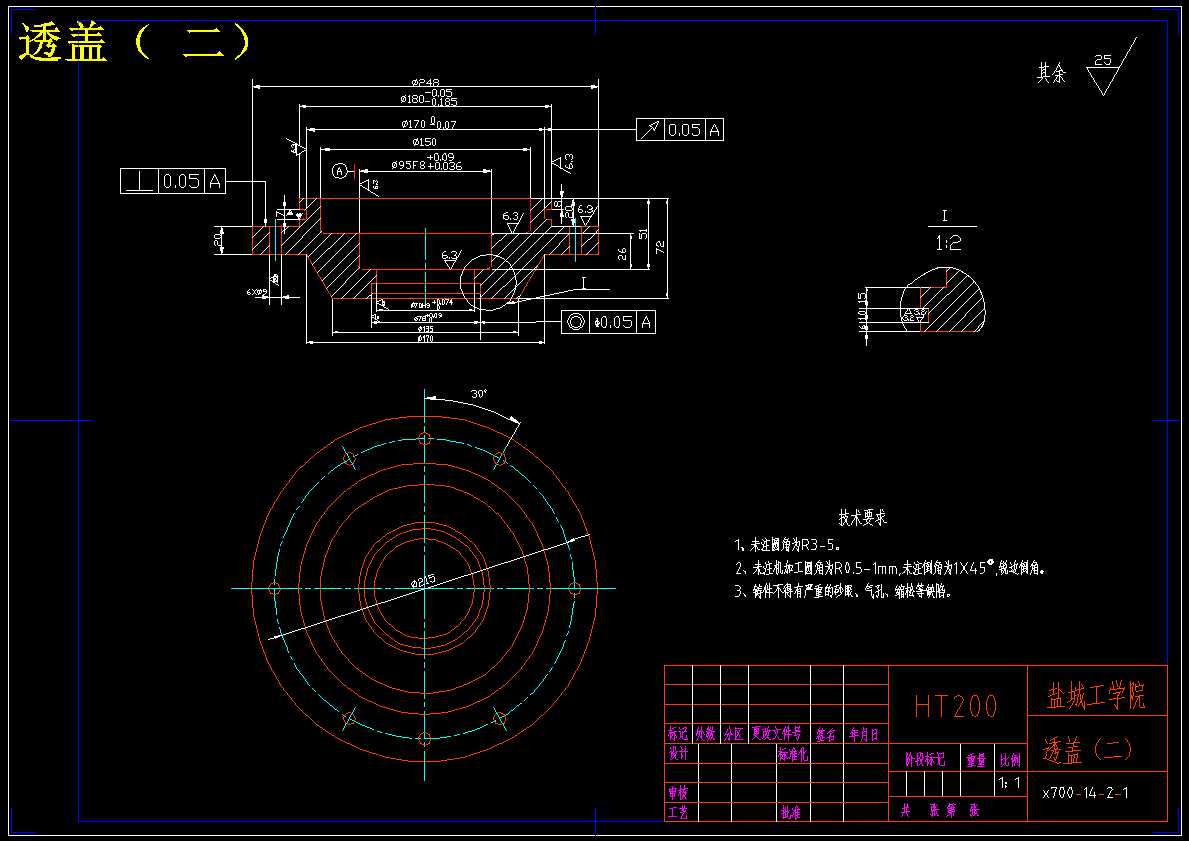Click the 技术要求 heading
The height and width of the screenshot is (841, 1189).
click(x=862, y=518)
